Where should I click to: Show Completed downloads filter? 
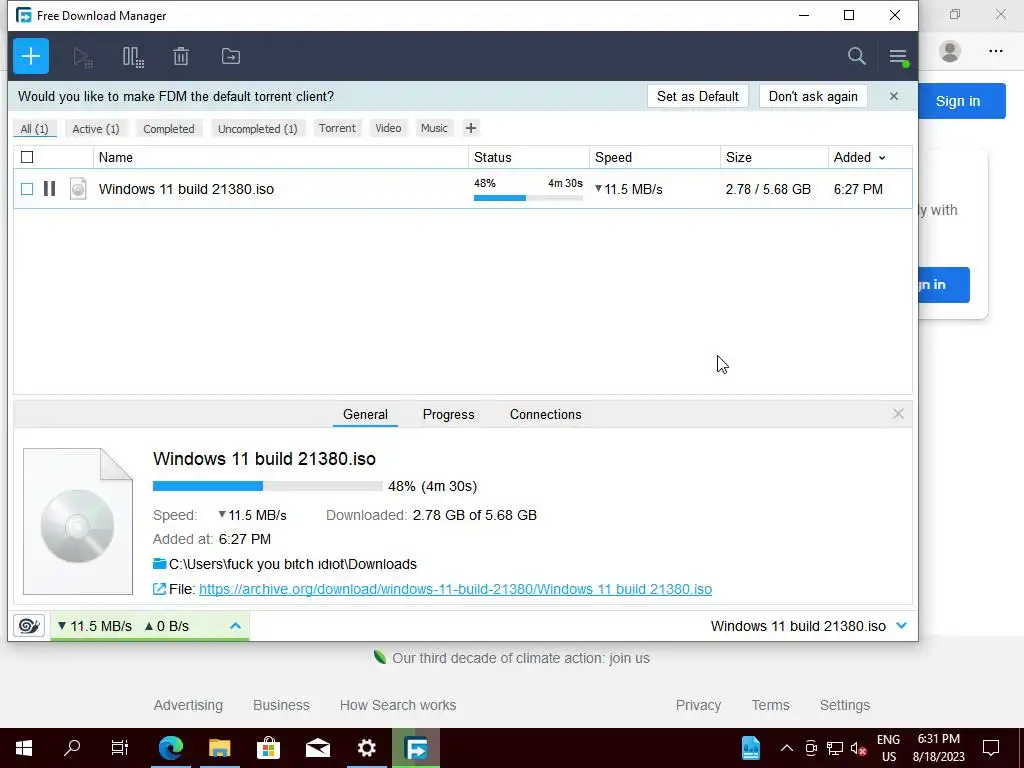tap(168, 129)
